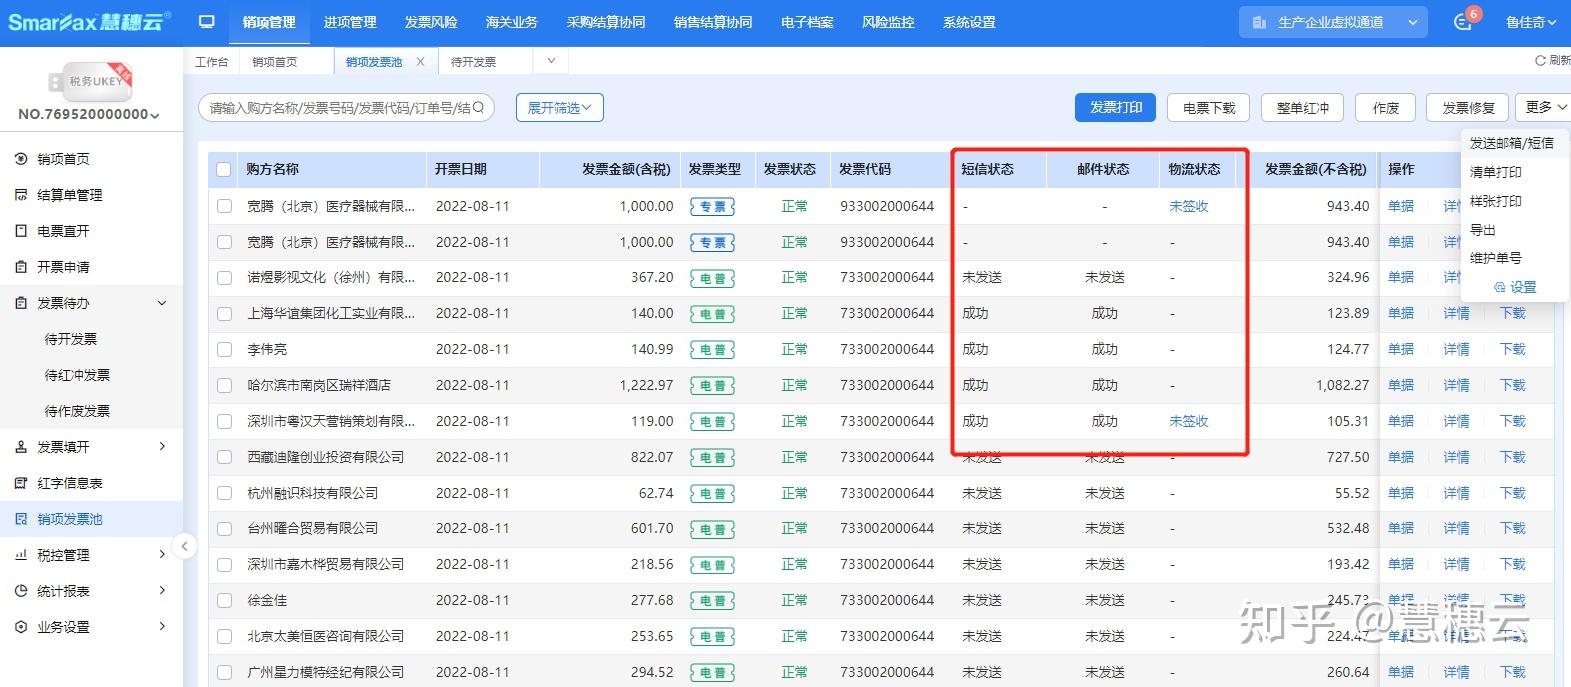Open the 海关业务 top menu
Screen dimensions: 1571x687
click(512, 22)
